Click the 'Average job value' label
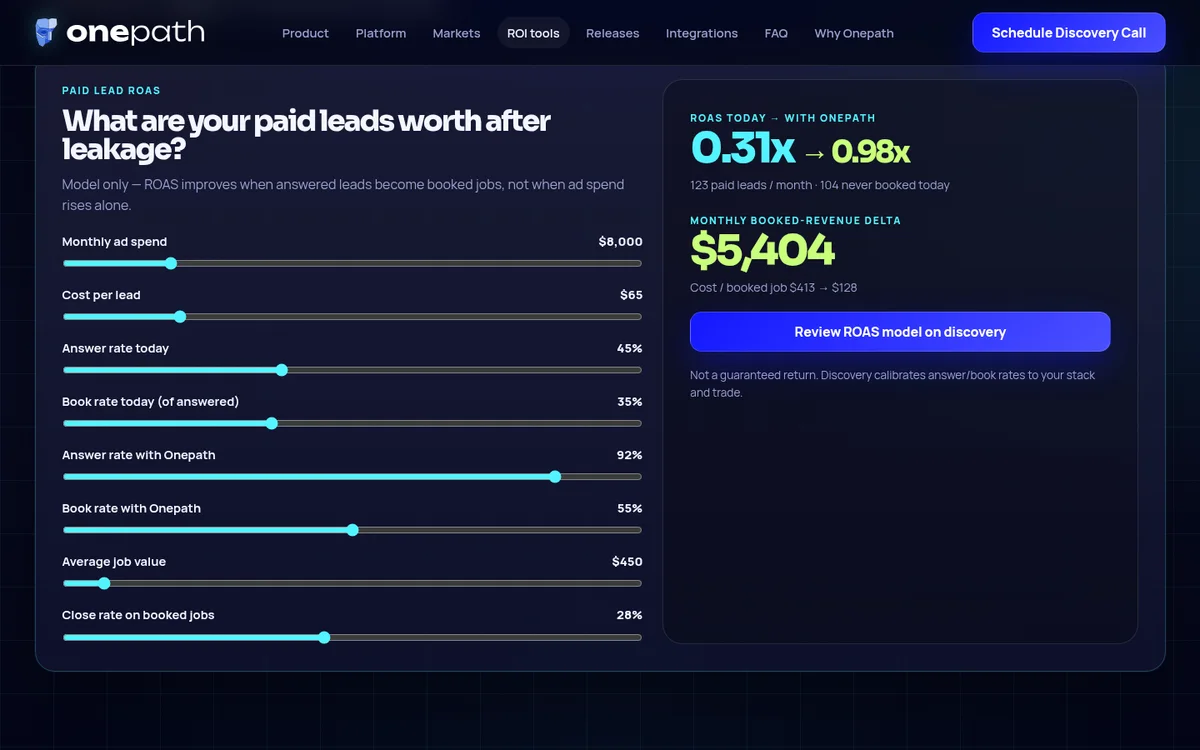Image resolution: width=1200 pixels, height=750 pixels. 114,562
